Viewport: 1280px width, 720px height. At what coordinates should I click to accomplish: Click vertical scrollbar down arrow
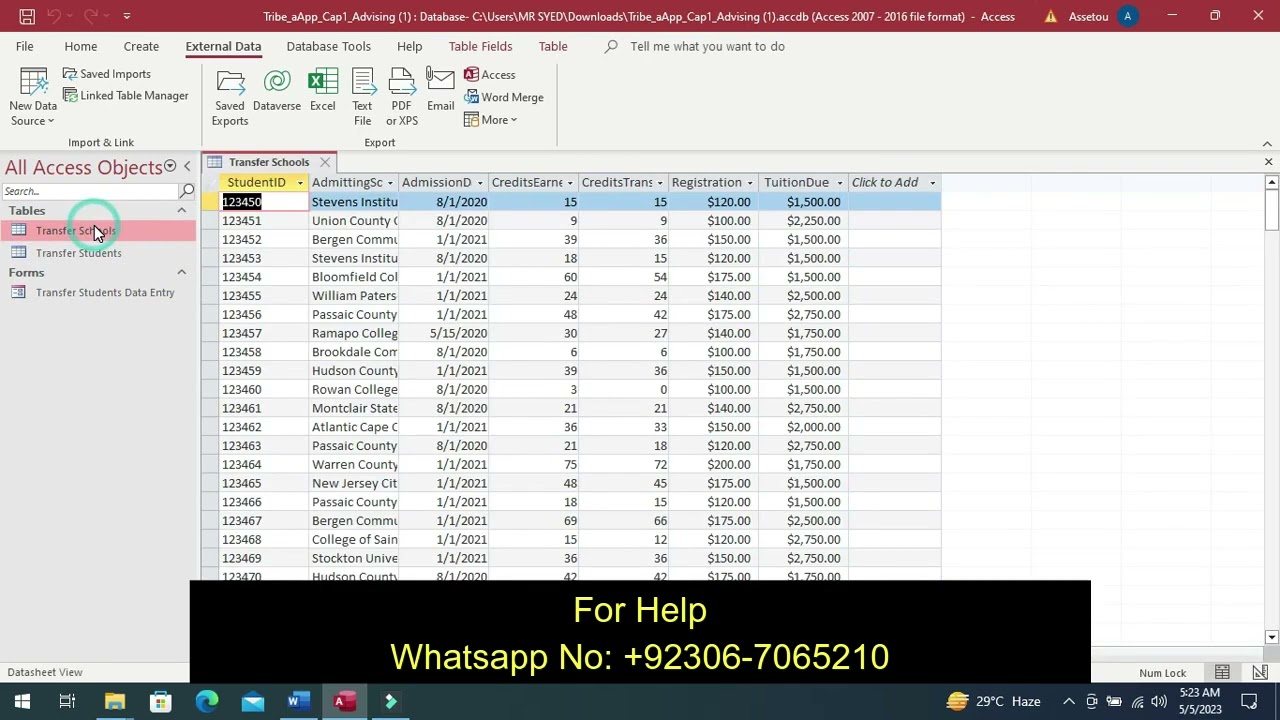coord(1271,637)
